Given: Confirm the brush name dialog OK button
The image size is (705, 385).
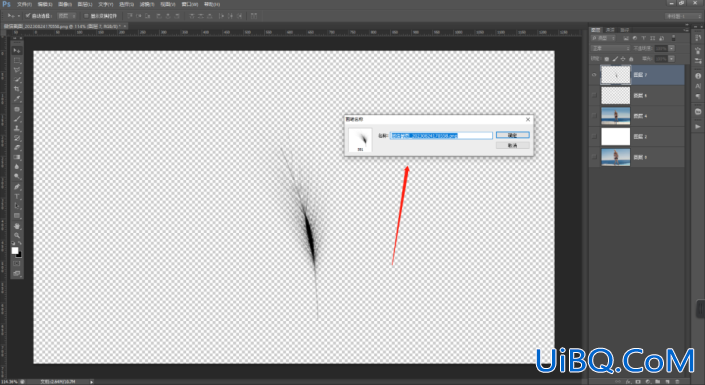Looking at the screenshot, I should (513, 135).
